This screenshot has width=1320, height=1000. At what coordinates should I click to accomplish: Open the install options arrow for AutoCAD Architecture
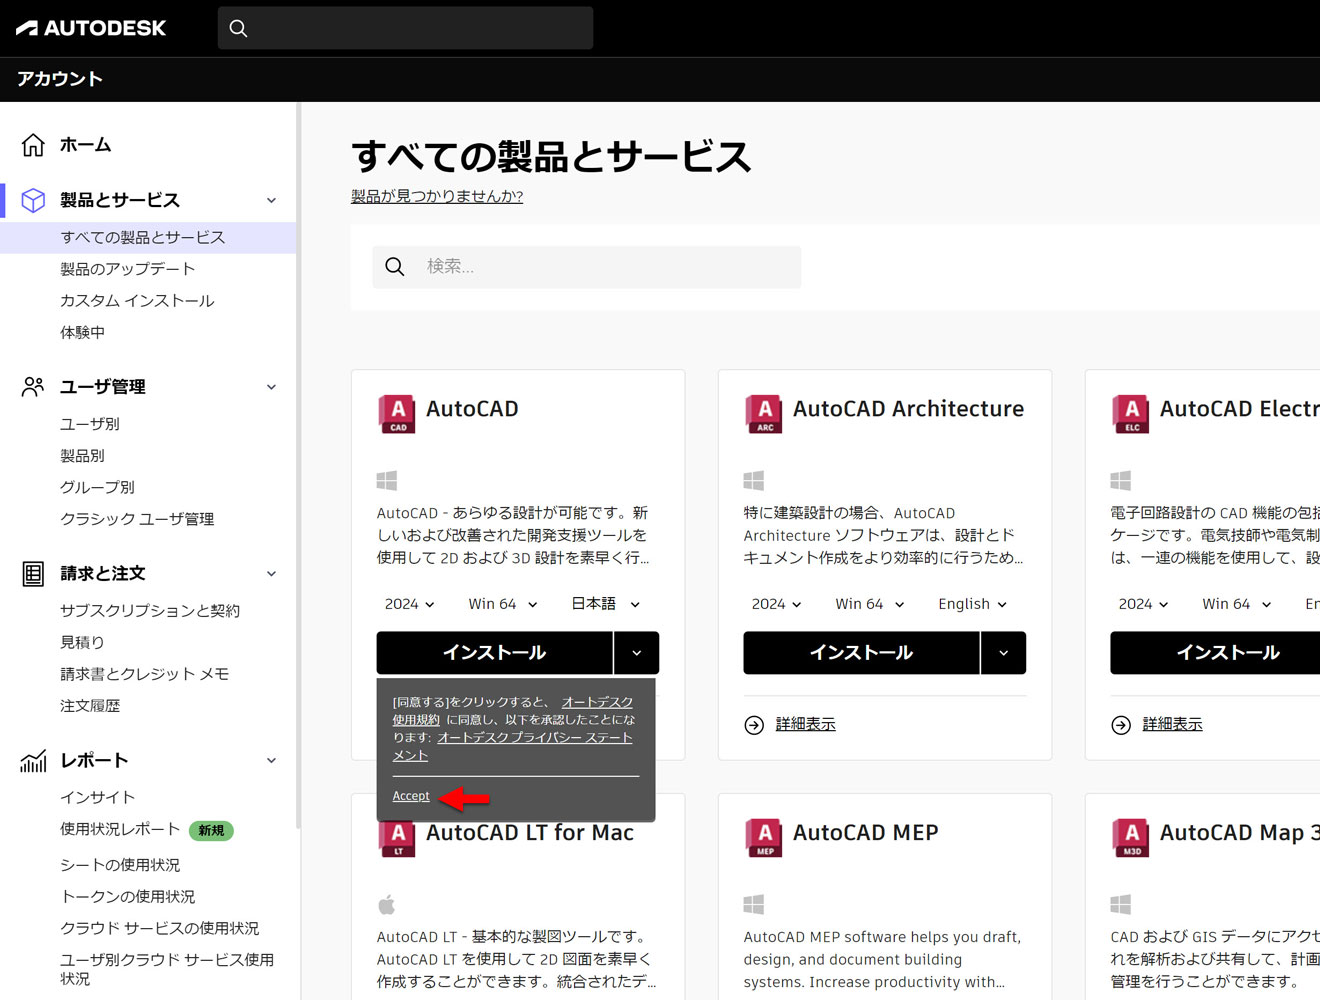tap(1003, 652)
